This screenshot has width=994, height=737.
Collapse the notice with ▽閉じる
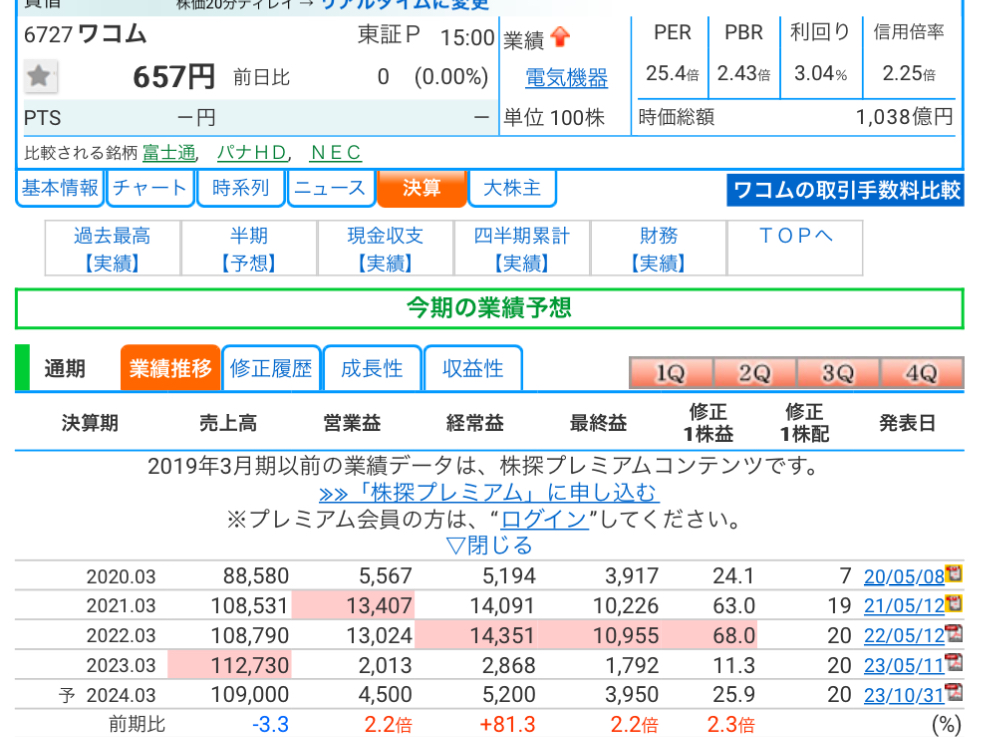(489, 546)
